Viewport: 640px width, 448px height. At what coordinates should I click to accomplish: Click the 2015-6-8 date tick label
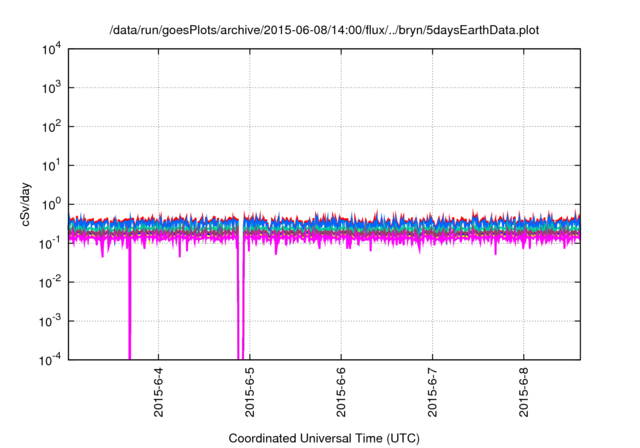[x=524, y=392]
